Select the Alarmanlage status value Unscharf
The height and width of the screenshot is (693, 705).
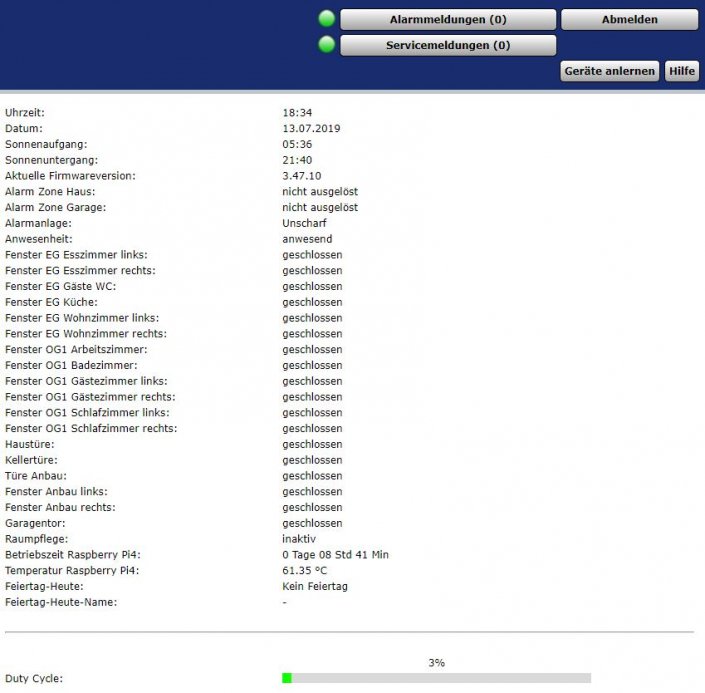tap(304, 223)
